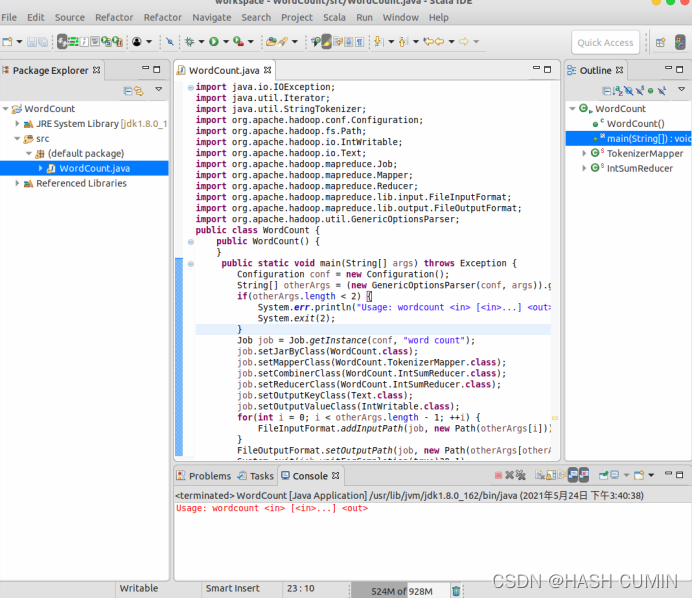Expand JRE System Library node
The height and width of the screenshot is (598, 692).
point(17,124)
